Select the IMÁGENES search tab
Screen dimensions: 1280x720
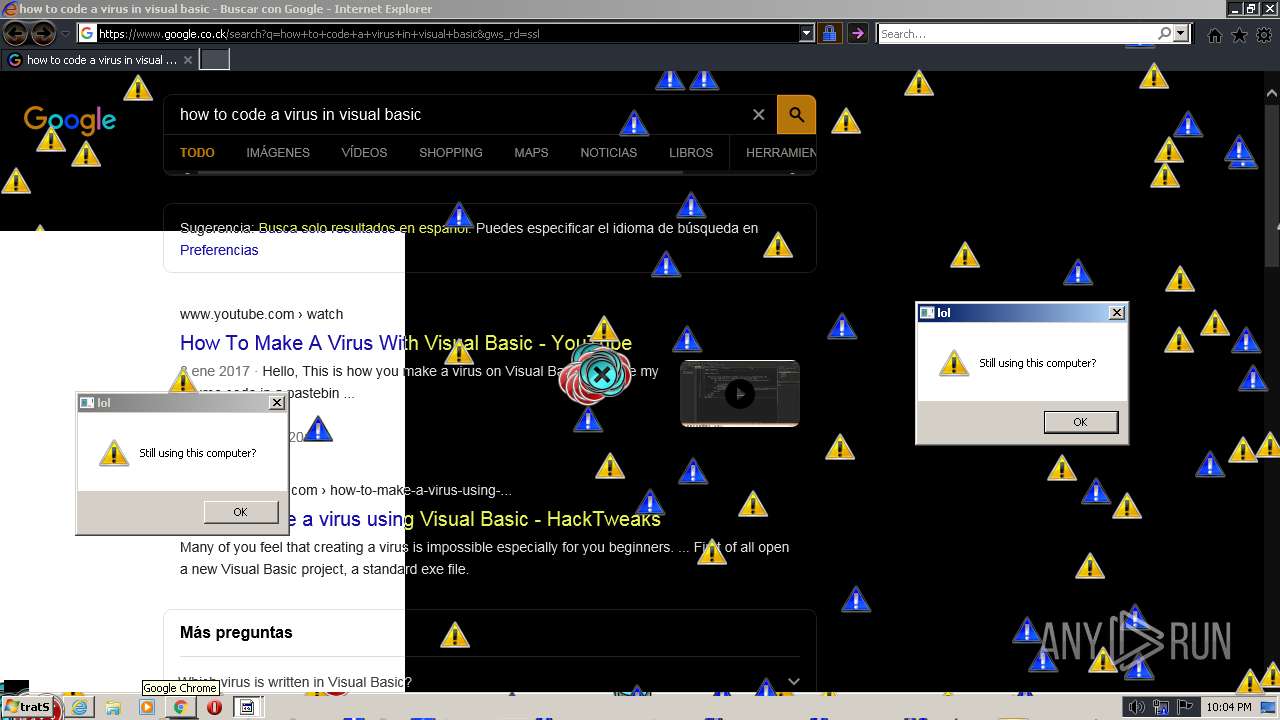[x=278, y=153]
